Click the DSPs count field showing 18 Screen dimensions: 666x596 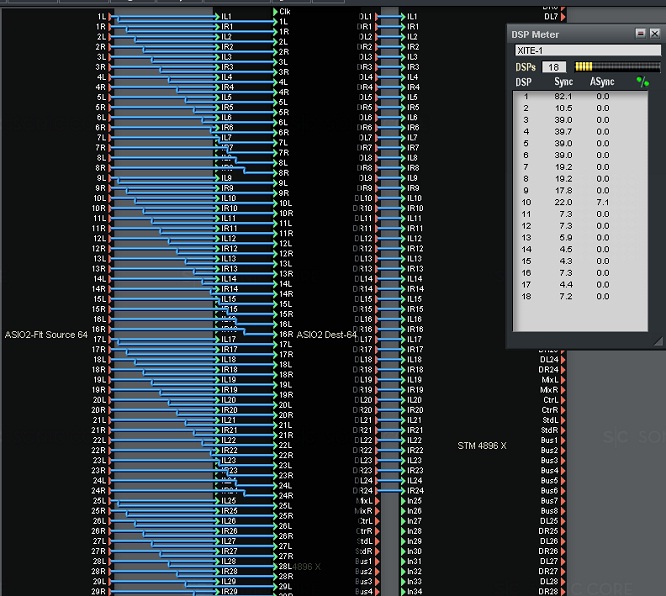[x=554, y=67]
